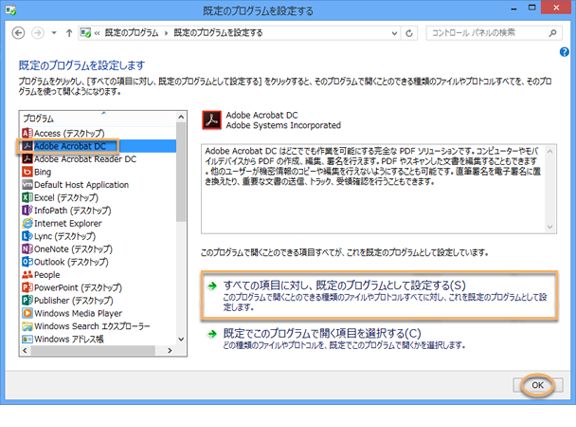Select the Publisher icon in list
The height and width of the screenshot is (427, 576).
pyautogui.click(x=27, y=300)
